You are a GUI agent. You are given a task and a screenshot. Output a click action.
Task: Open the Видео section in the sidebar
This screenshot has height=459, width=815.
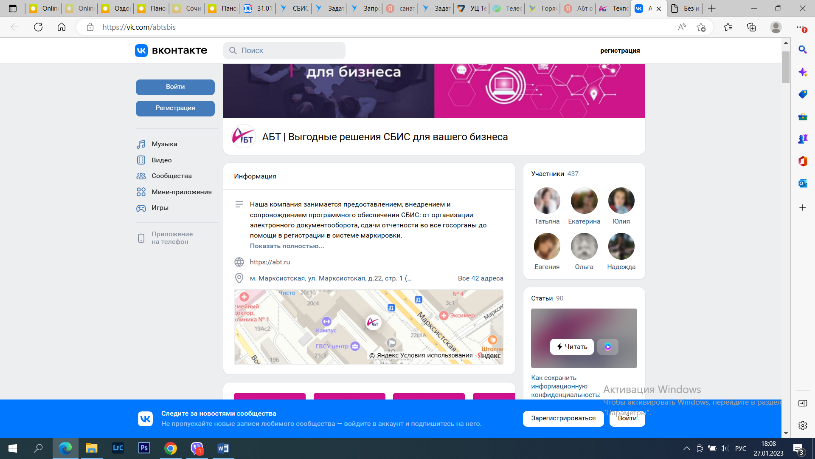(161, 160)
